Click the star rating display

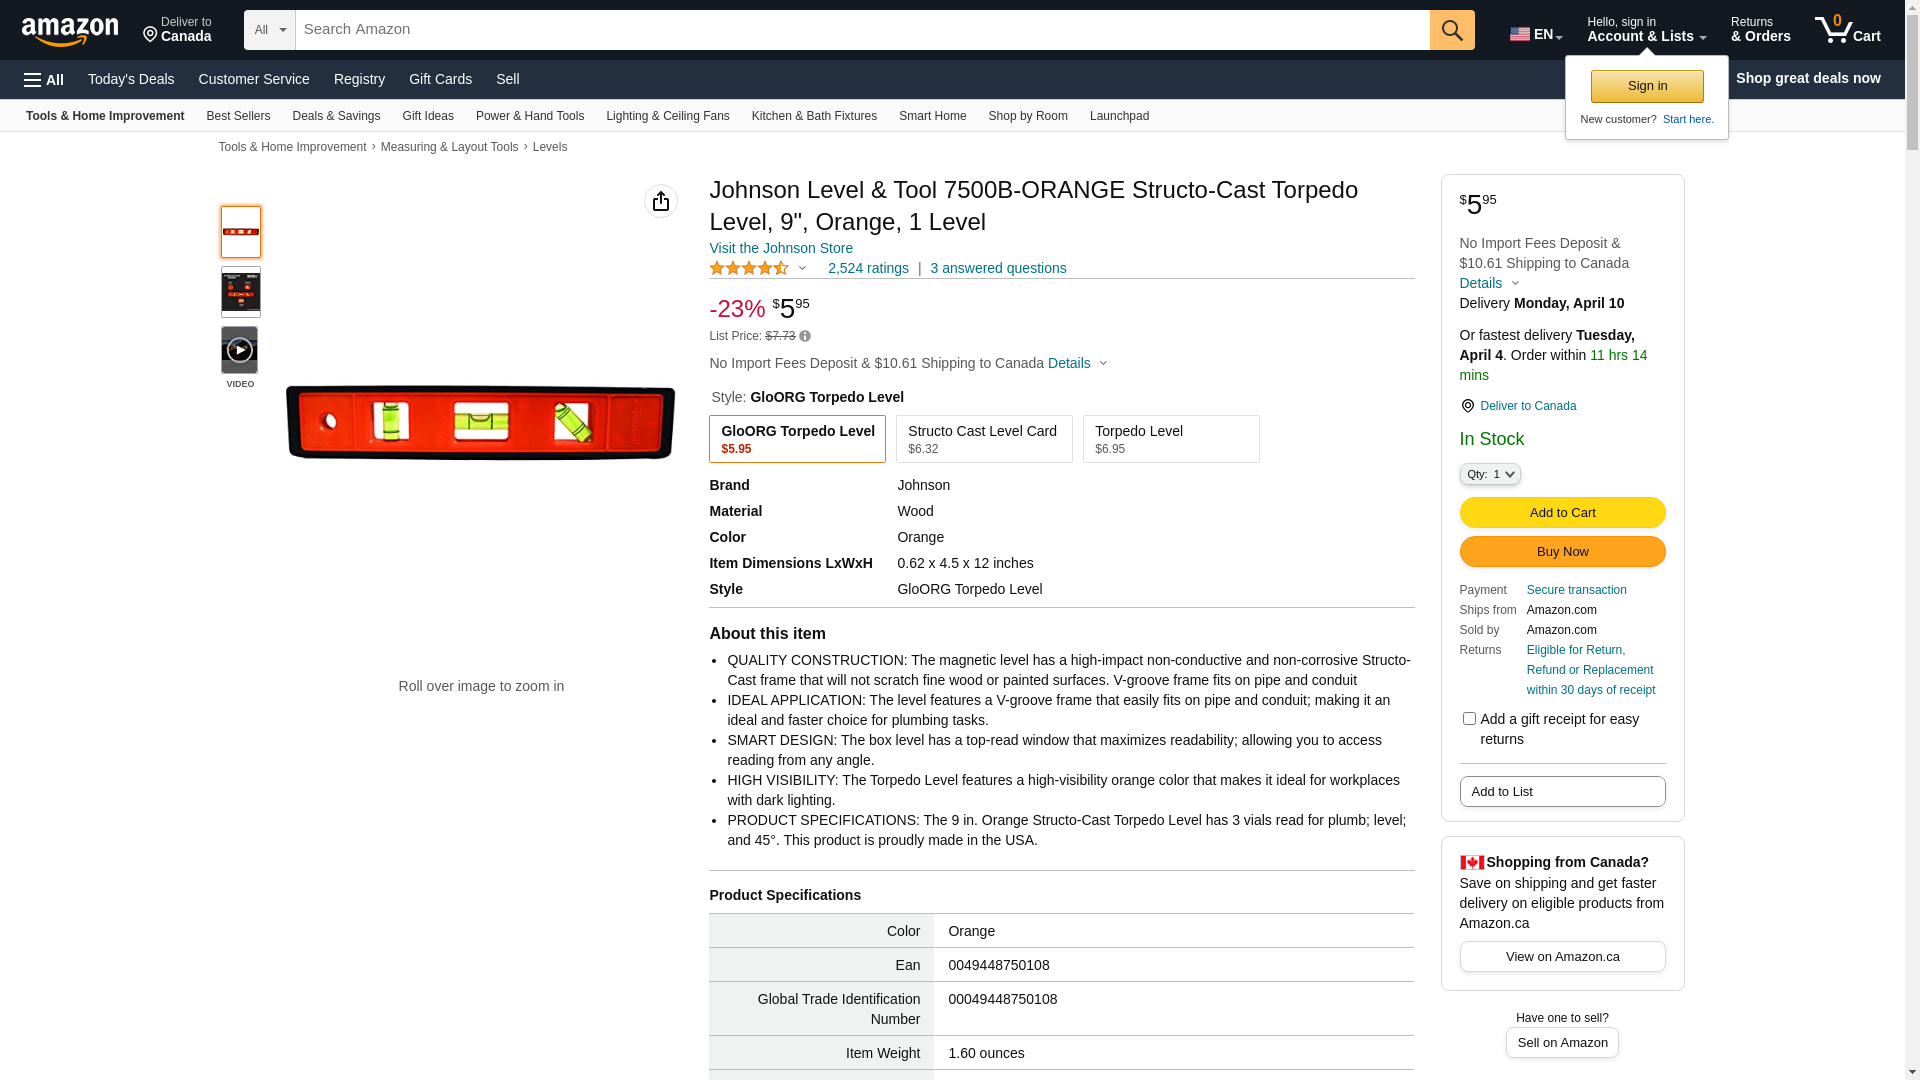(749, 268)
